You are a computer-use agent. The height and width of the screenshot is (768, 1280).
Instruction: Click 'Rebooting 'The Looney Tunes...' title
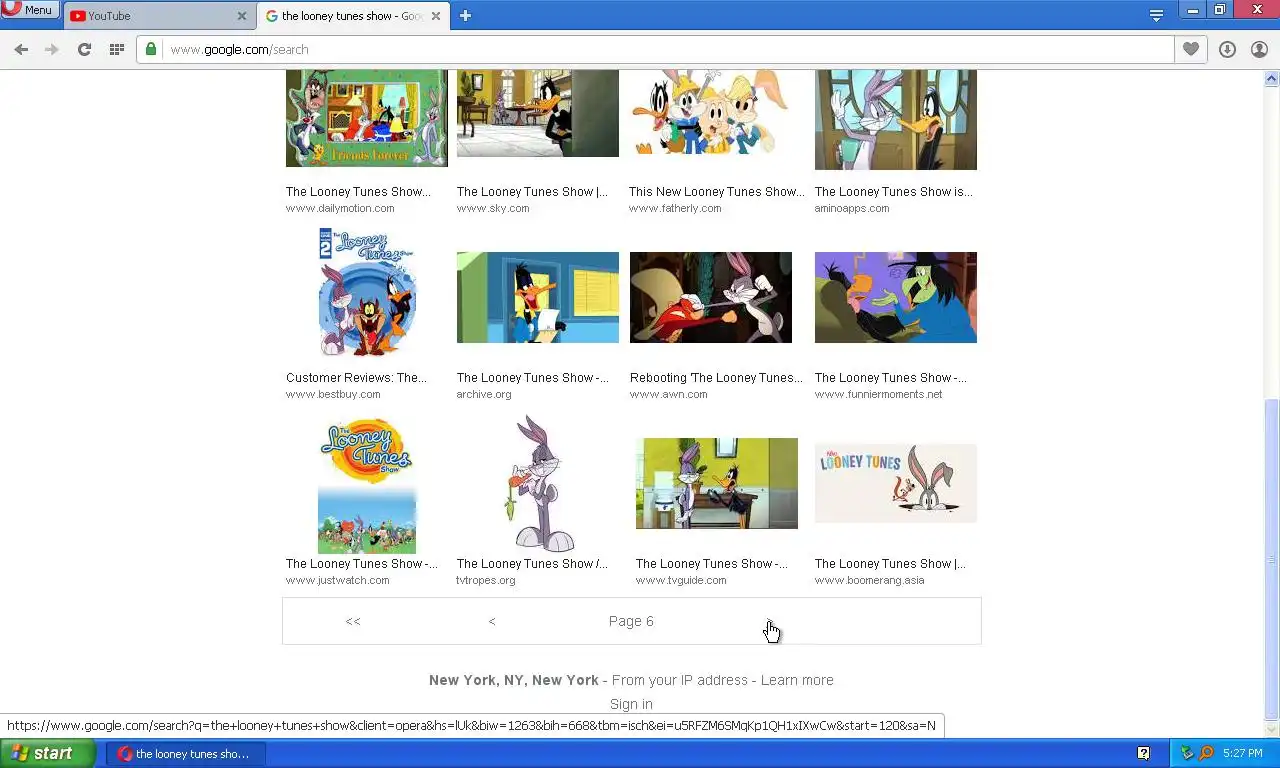(x=716, y=378)
